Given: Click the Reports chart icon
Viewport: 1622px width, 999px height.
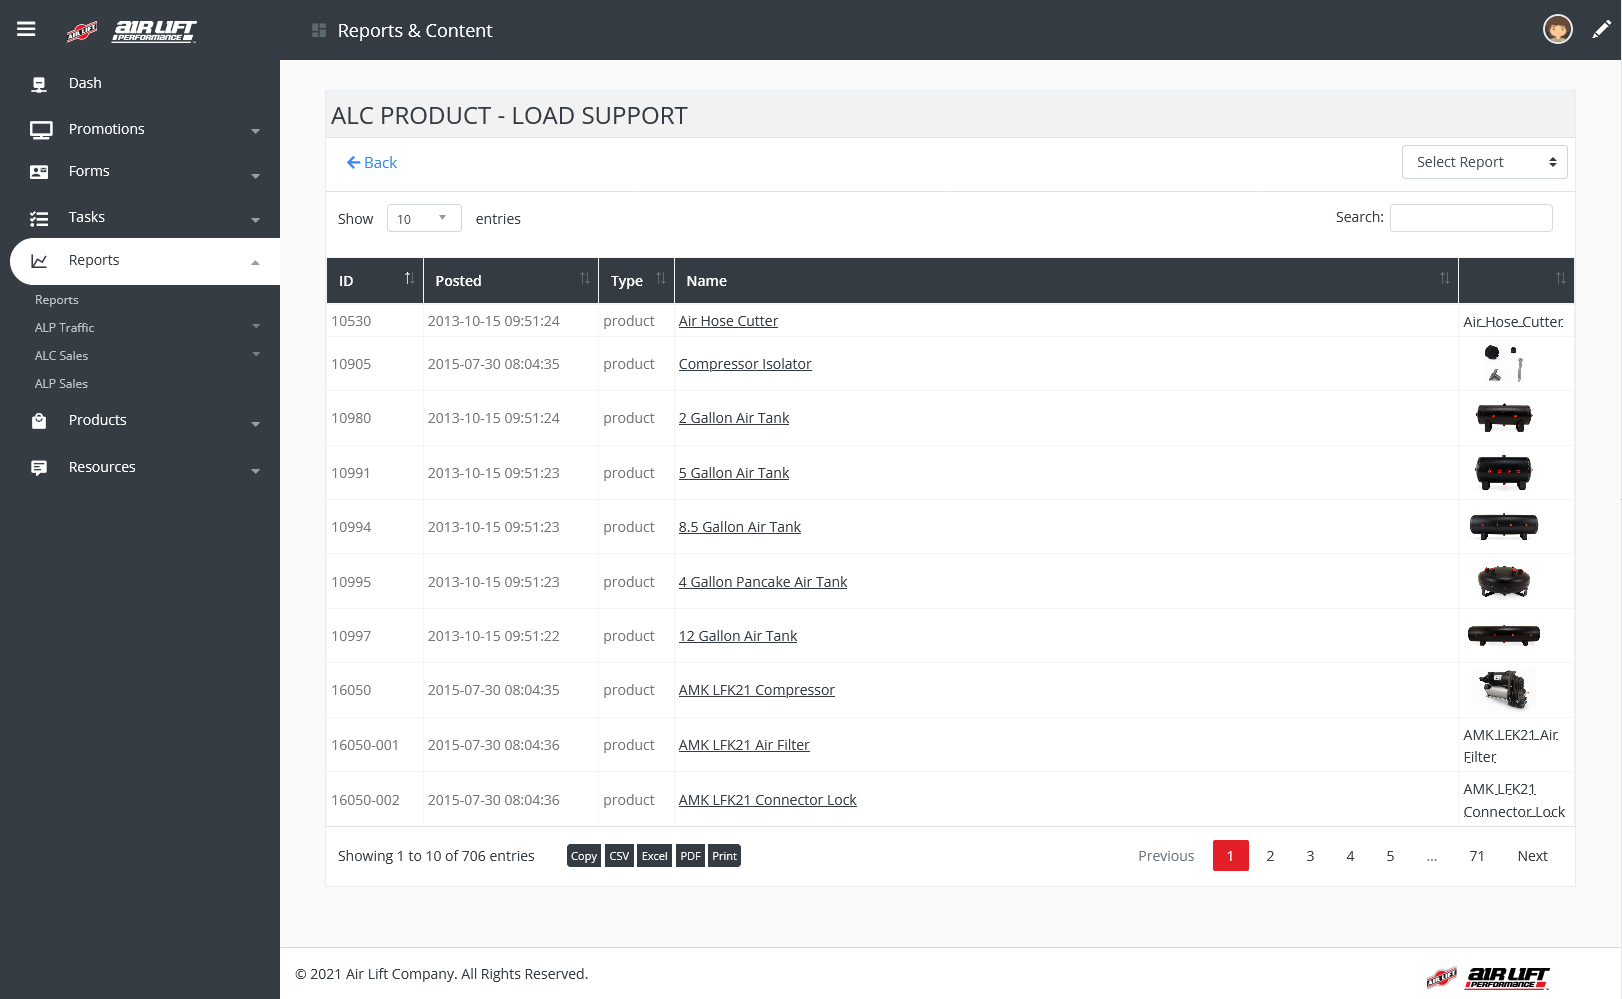Looking at the screenshot, I should pos(39,261).
